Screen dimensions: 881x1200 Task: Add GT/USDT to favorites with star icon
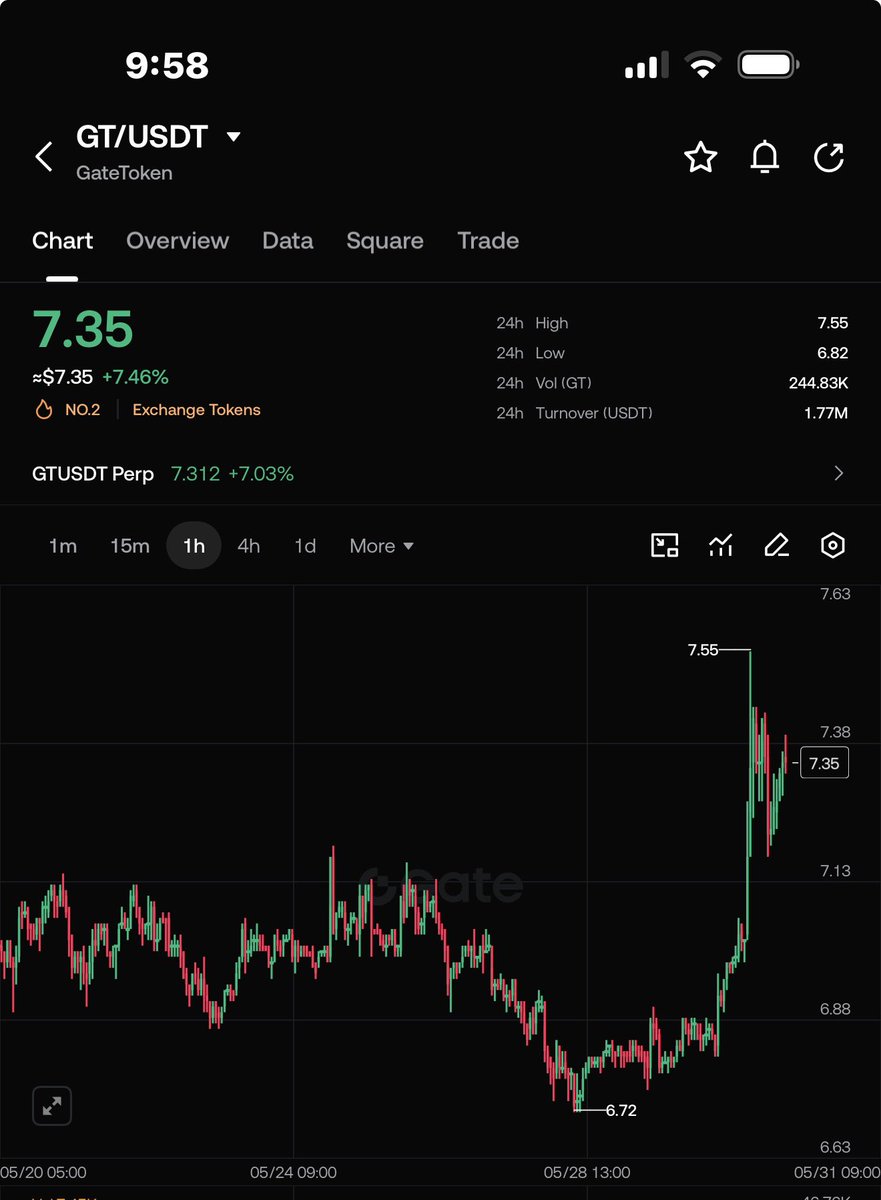point(701,157)
